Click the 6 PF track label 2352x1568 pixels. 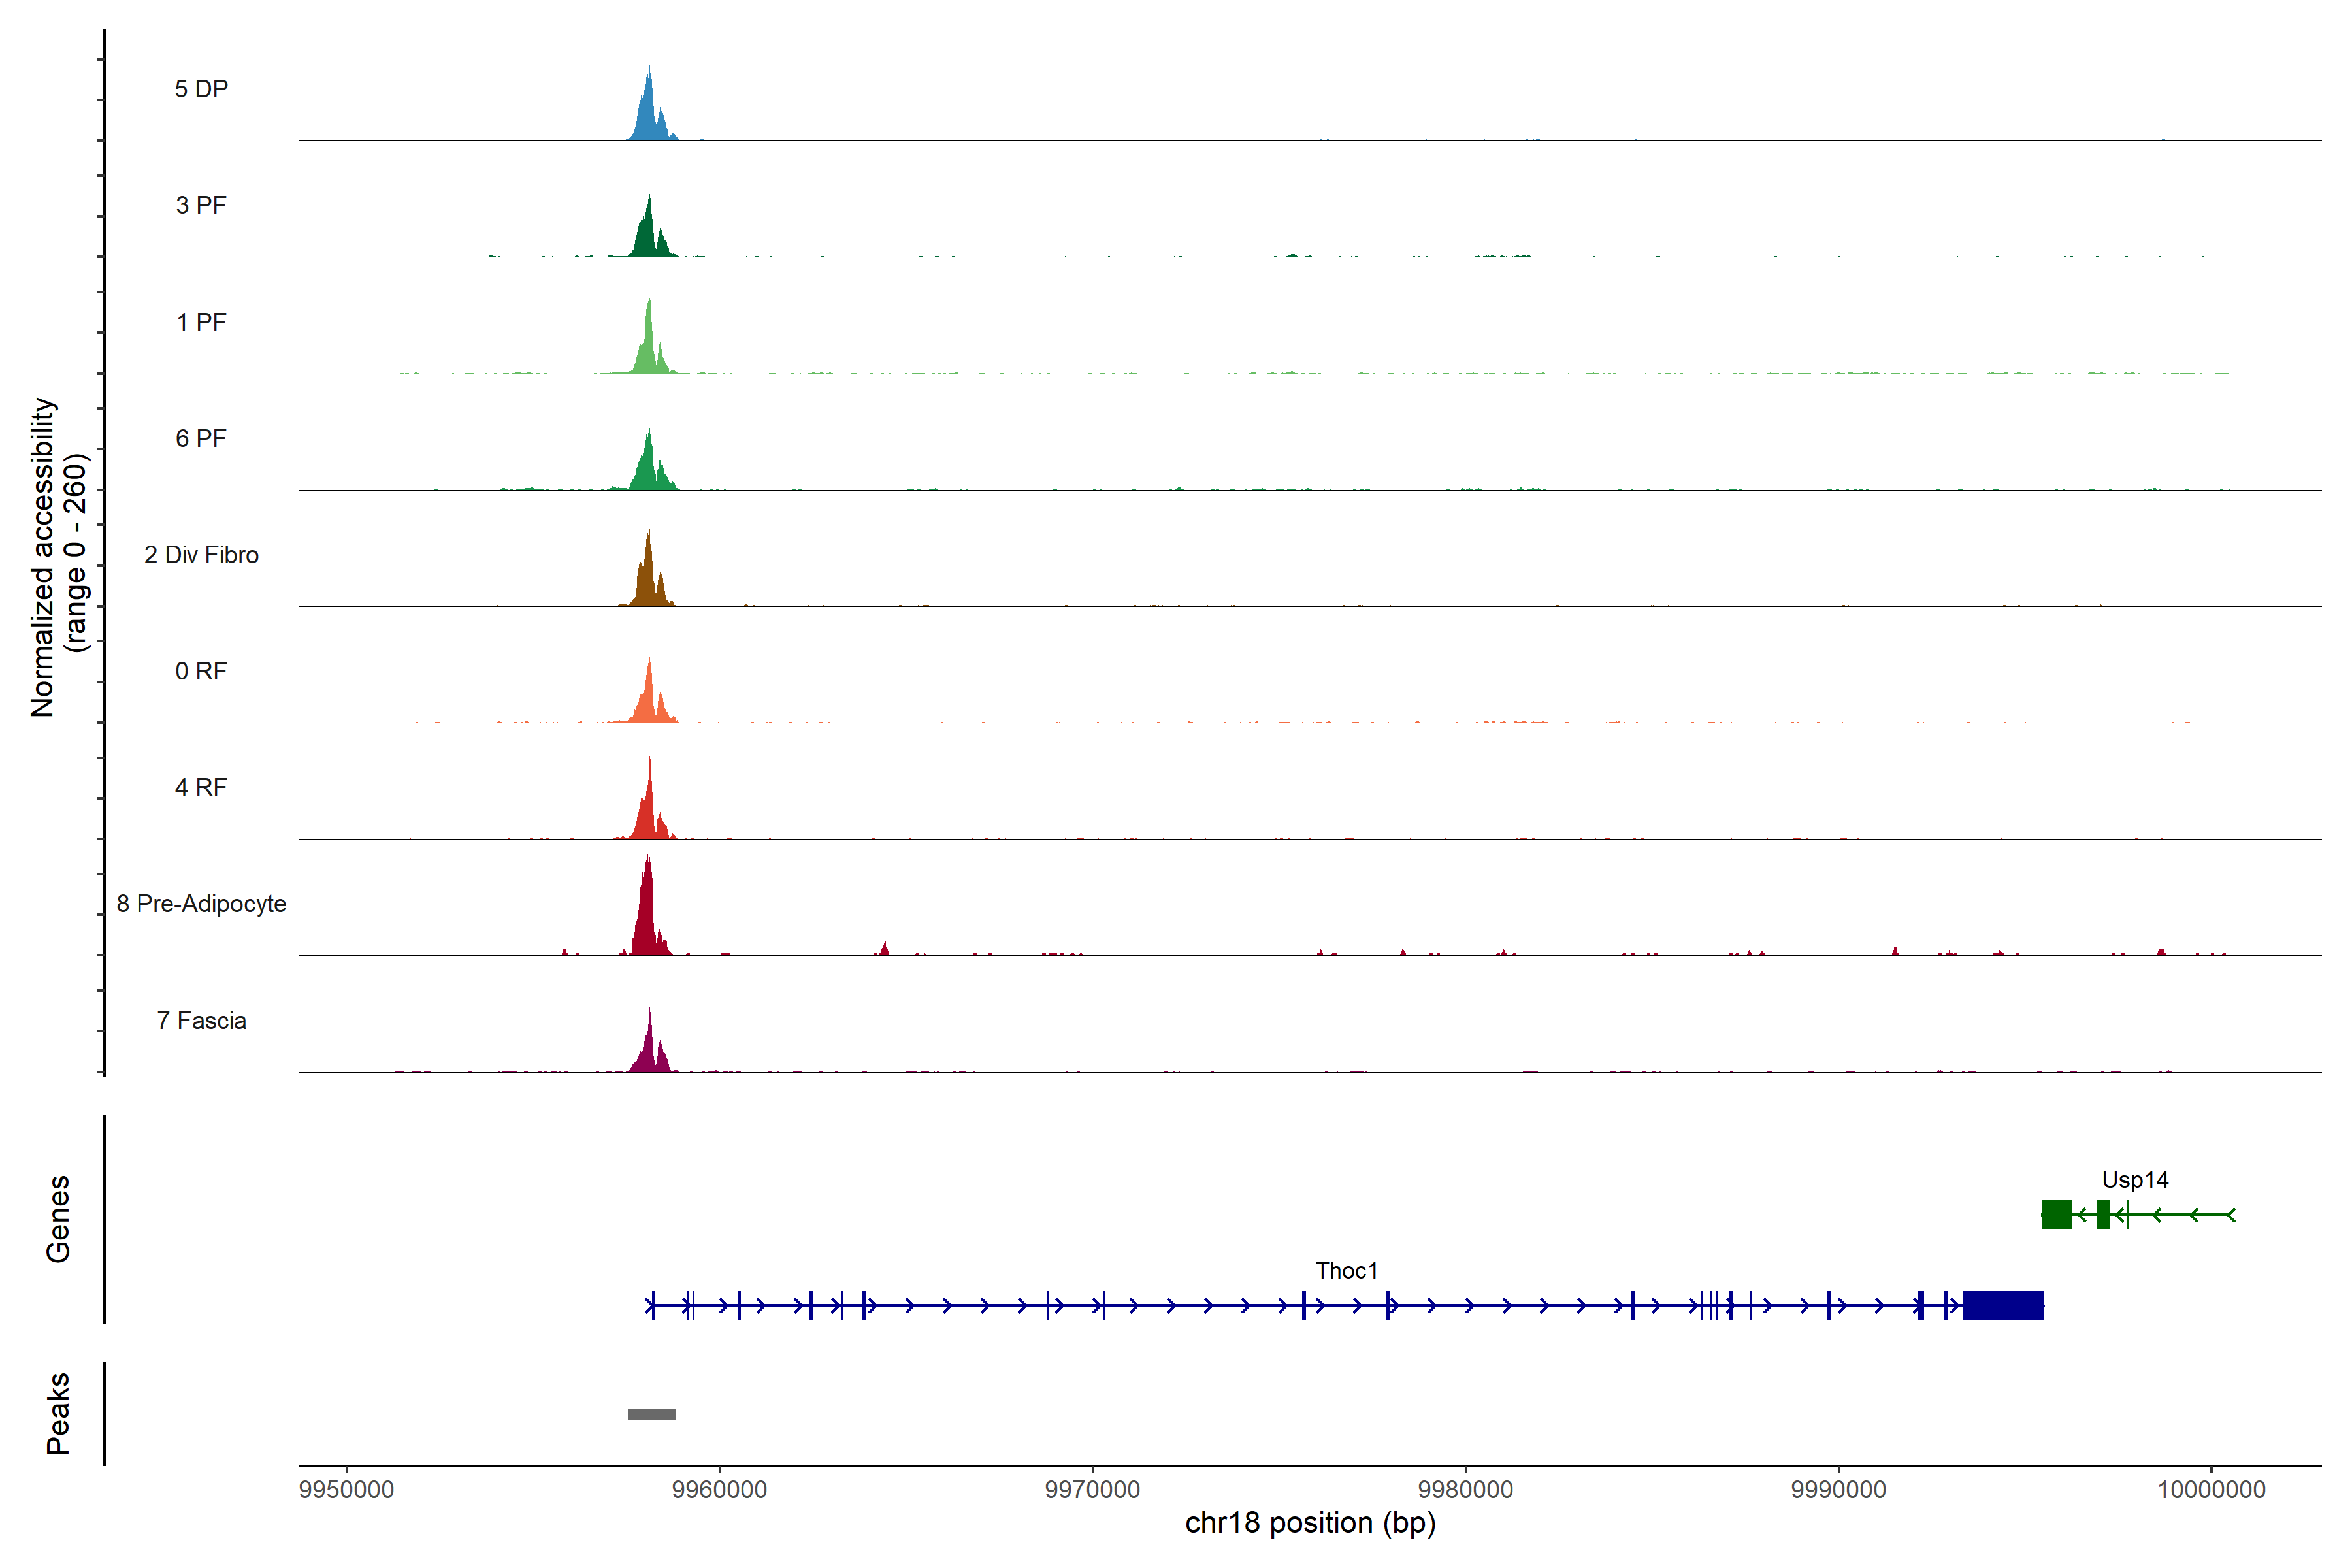click(x=201, y=438)
